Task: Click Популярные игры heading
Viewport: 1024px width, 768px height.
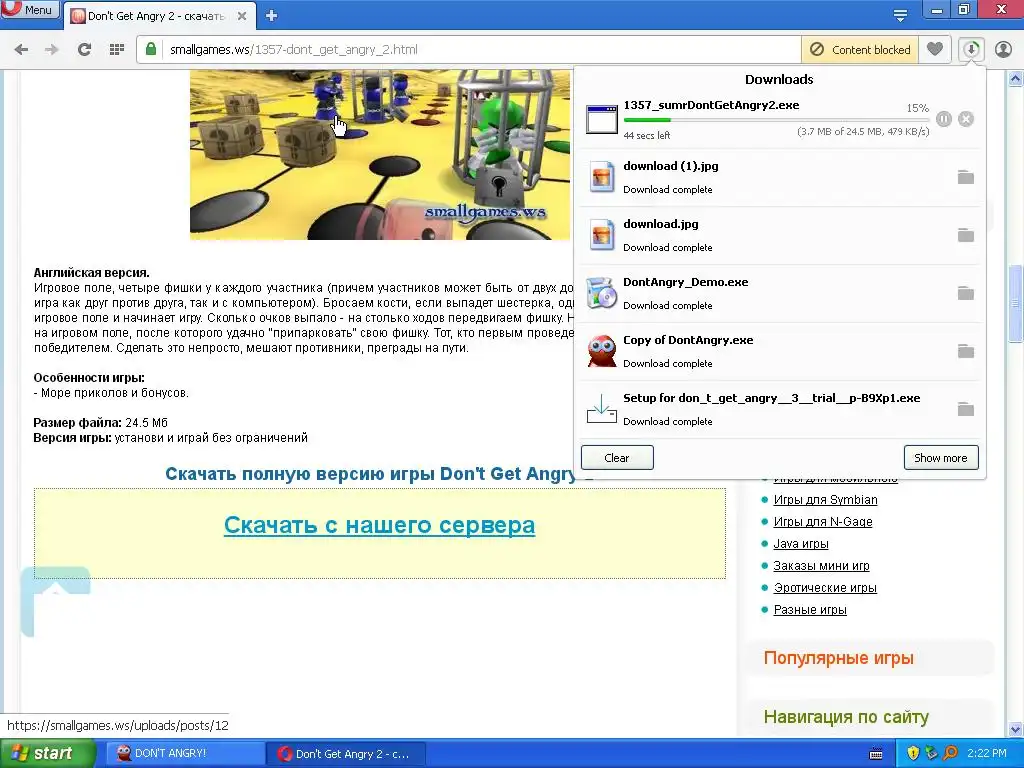Action: pyautogui.click(x=839, y=658)
